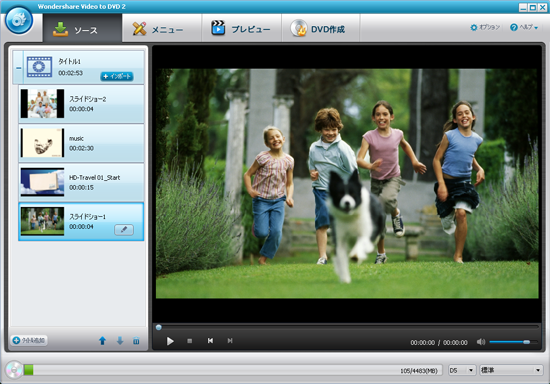550x384 pixels.
Task: Open the DVD作成 tab
Action: click(320, 29)
